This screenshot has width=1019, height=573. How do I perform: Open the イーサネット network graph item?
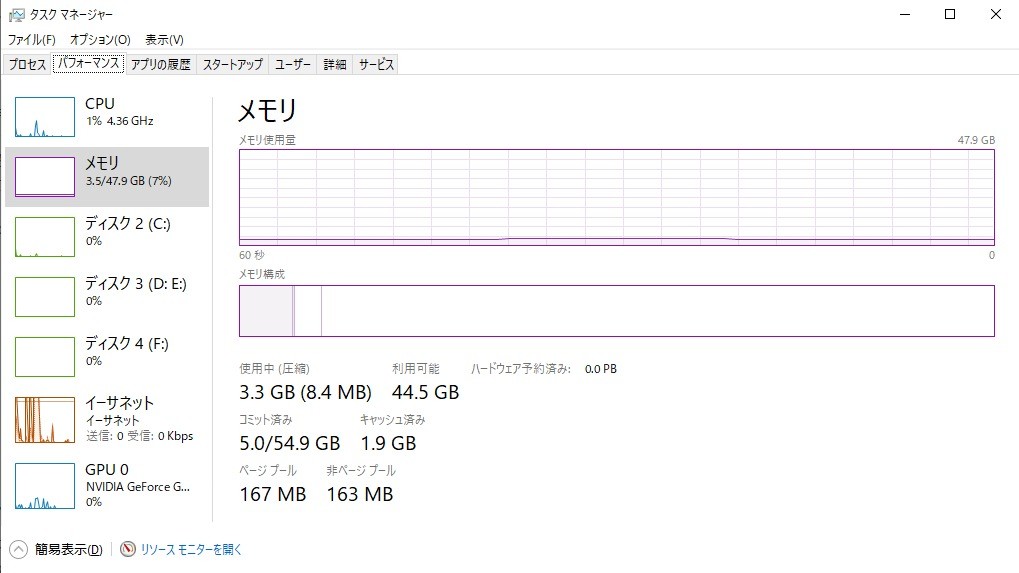click(45, 420)
